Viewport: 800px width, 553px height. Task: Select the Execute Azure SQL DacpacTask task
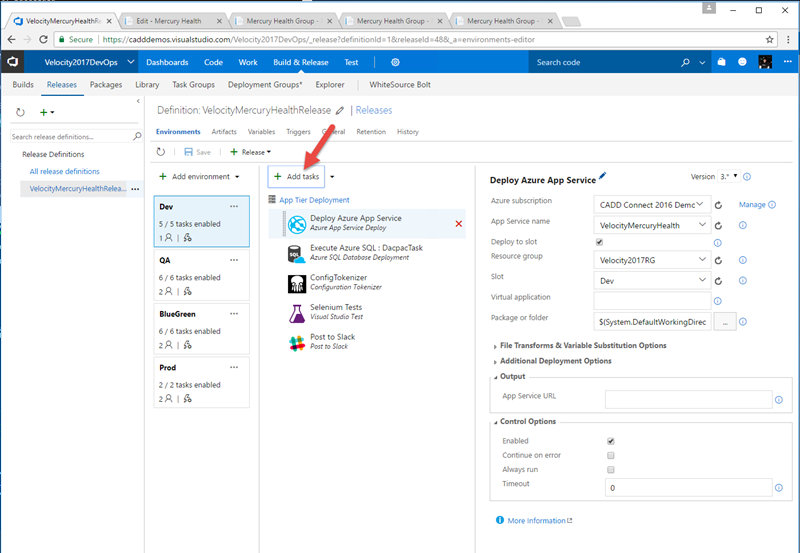point(367,253)
